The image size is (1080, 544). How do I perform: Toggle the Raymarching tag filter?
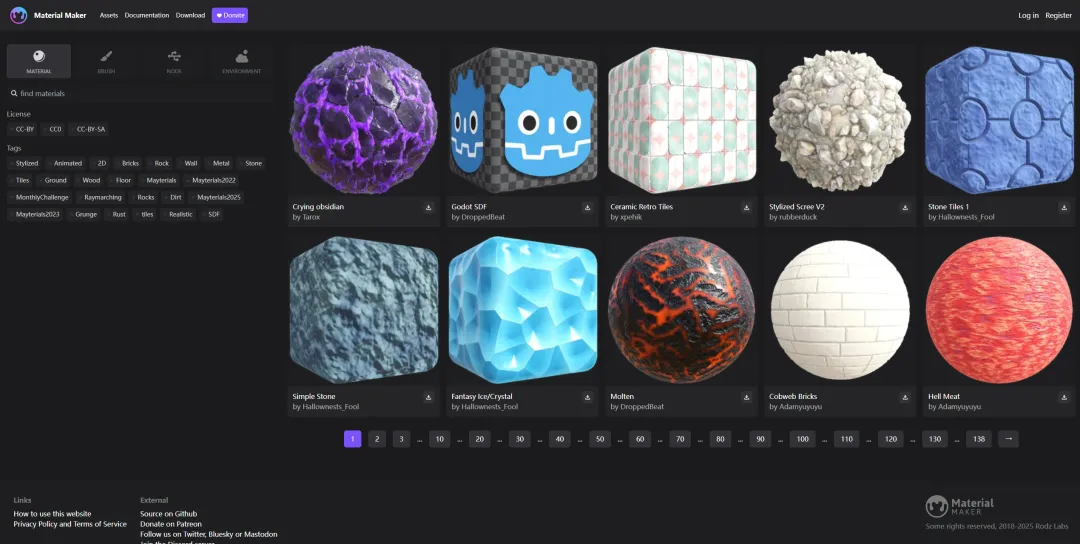coord(101,198)
